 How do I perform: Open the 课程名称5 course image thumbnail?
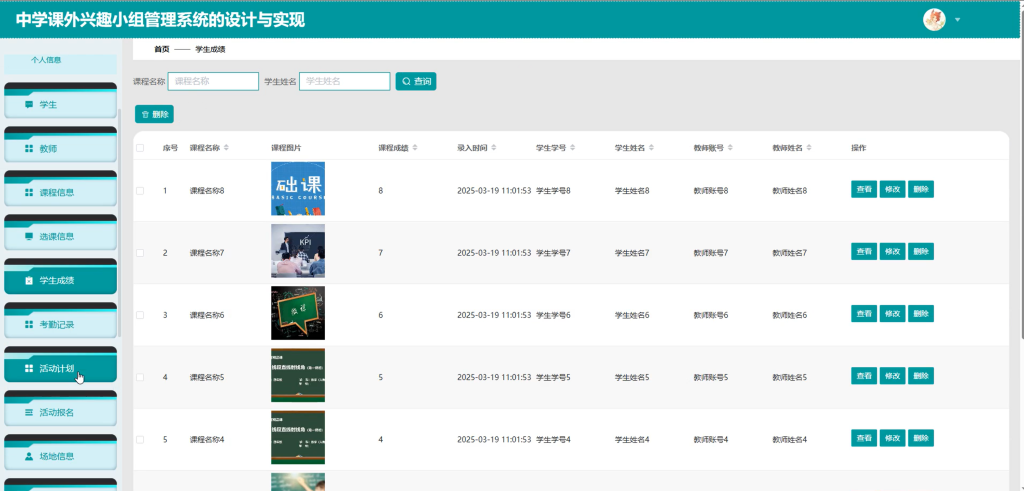(x=298, y=375)
